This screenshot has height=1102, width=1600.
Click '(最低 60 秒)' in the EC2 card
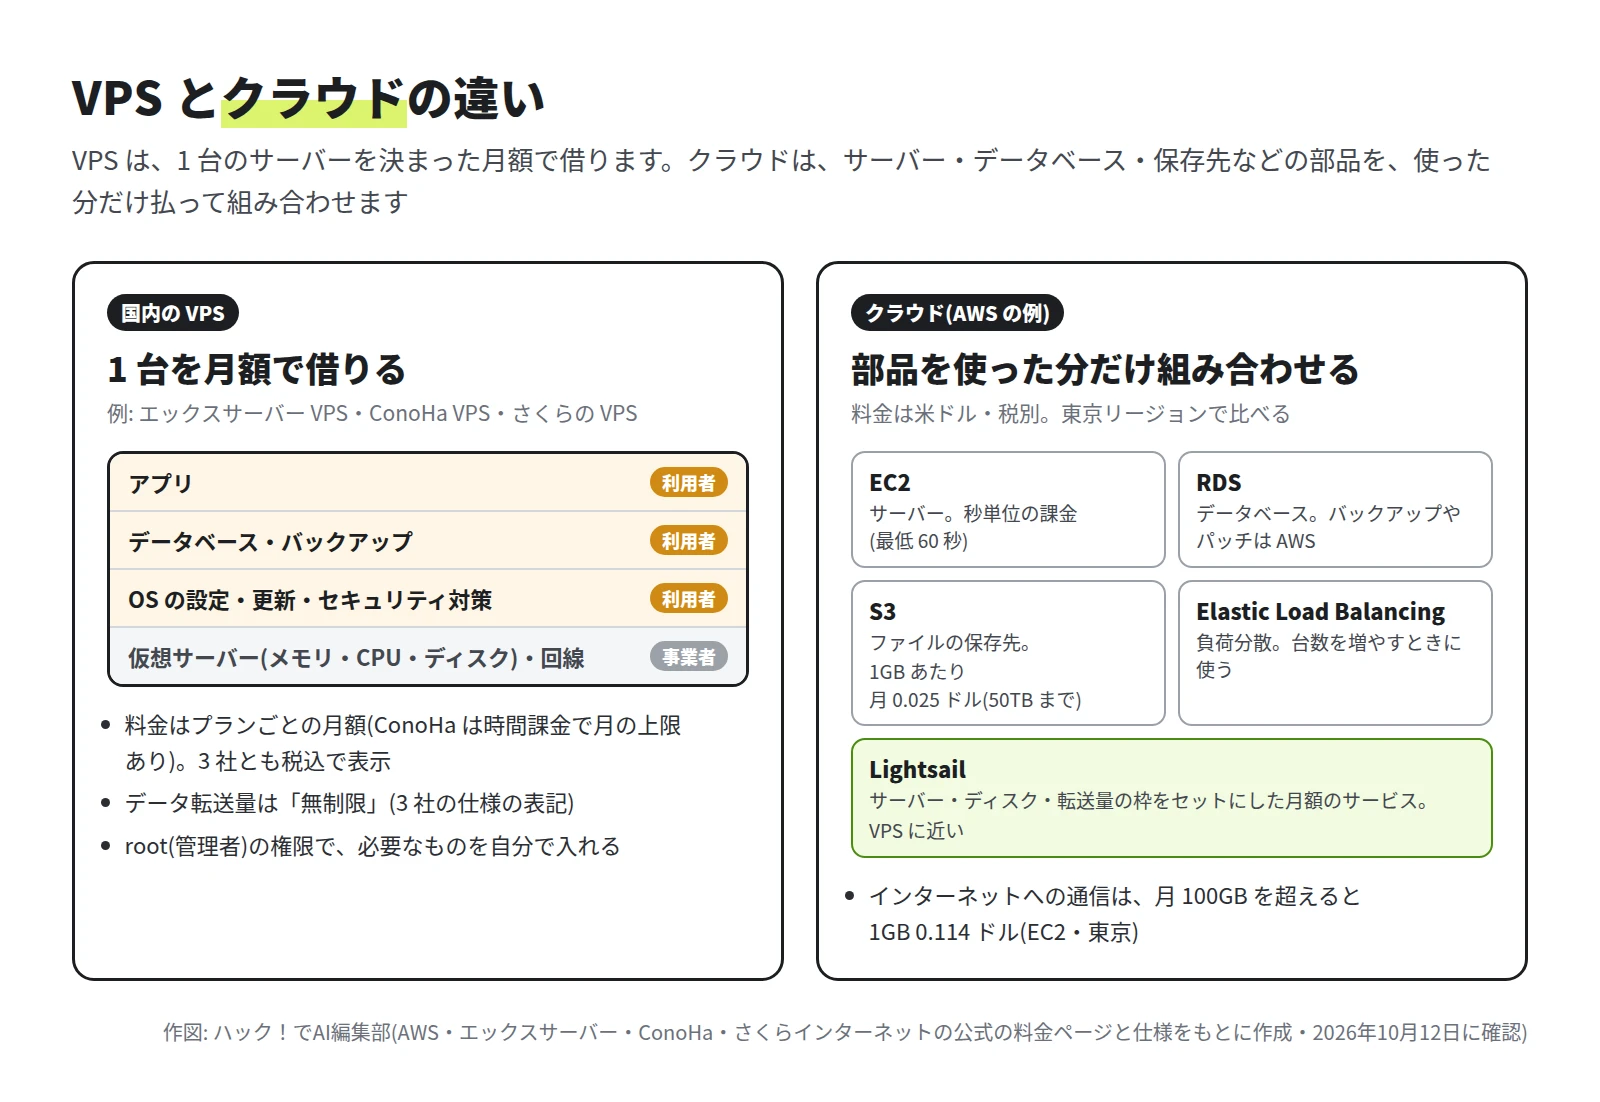pyautogui.click(x=918, y=541)
